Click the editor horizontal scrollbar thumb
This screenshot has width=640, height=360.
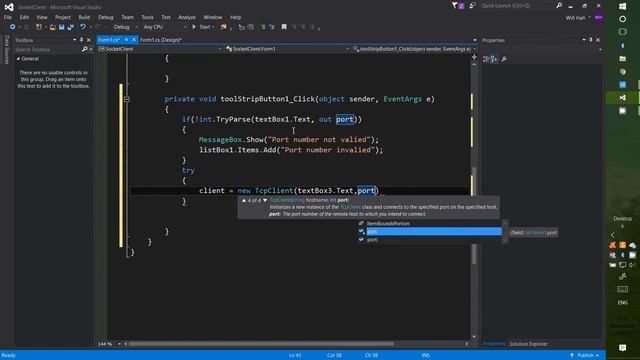tap(261, 344)
